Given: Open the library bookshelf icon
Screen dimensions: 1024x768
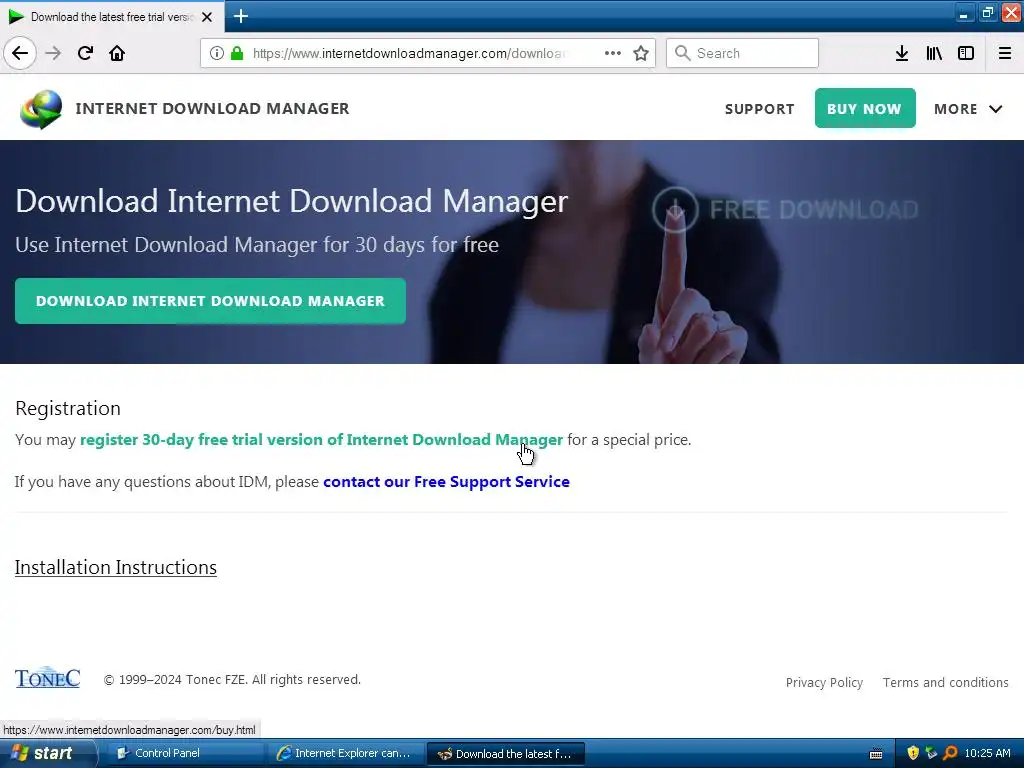Looking at the screenshot, I should pos(934,53).
